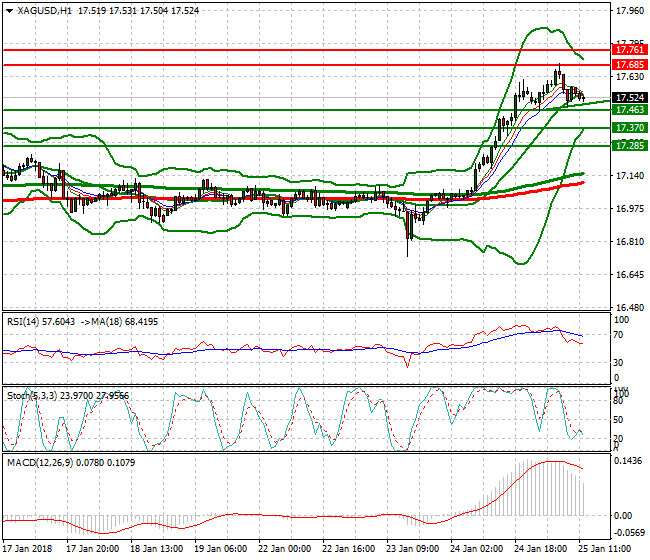
Task: Select the green 17.463 price tag
Action: [x=630, y=110]
